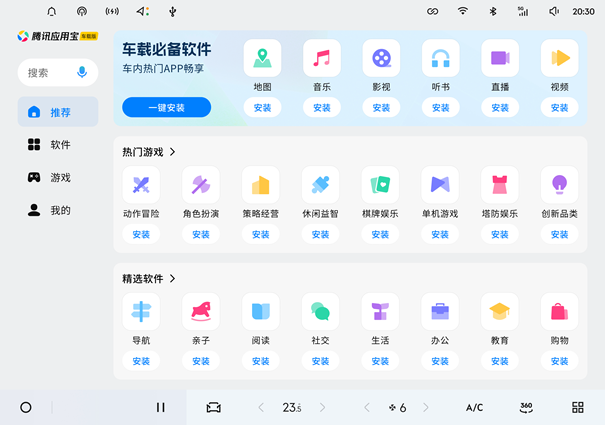605x425 pixels.
Task: Open the 棋牌娱乐 playing cards icon
Action: [x=381, y=185]
